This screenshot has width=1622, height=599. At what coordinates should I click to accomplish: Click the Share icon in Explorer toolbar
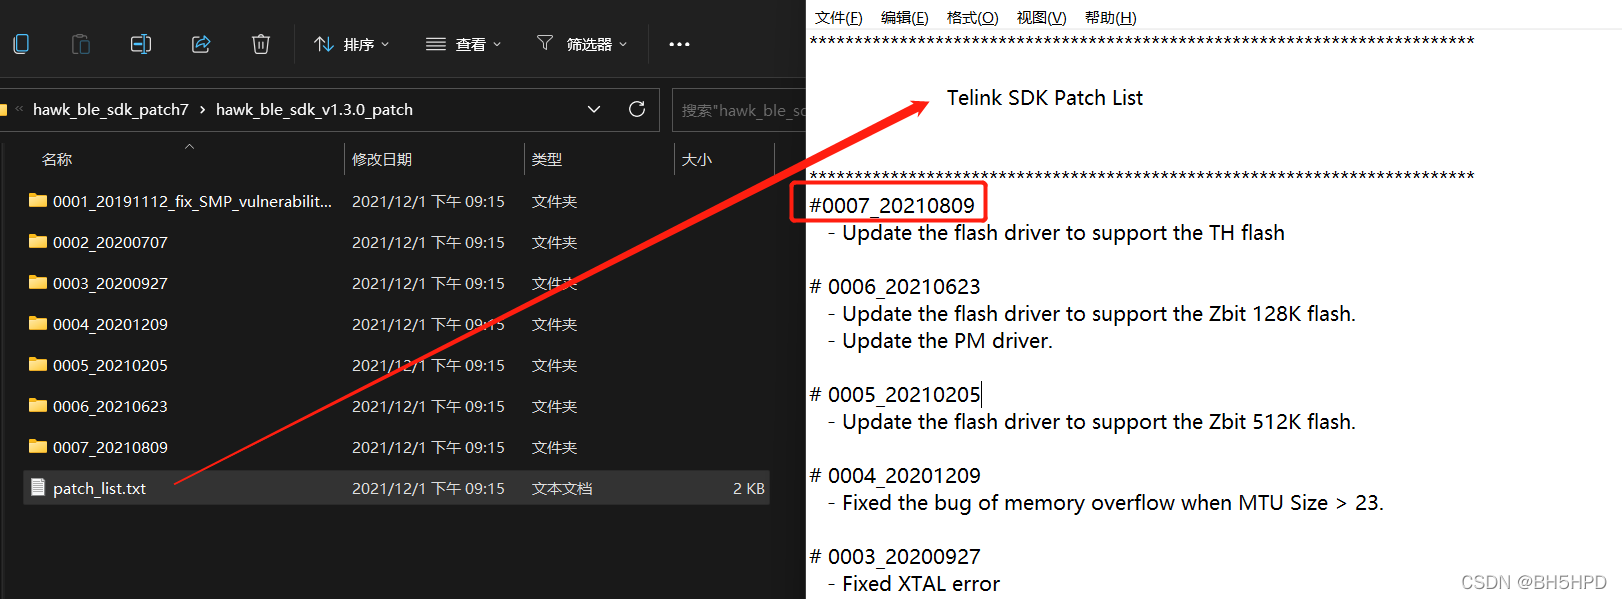click(201, 44)
